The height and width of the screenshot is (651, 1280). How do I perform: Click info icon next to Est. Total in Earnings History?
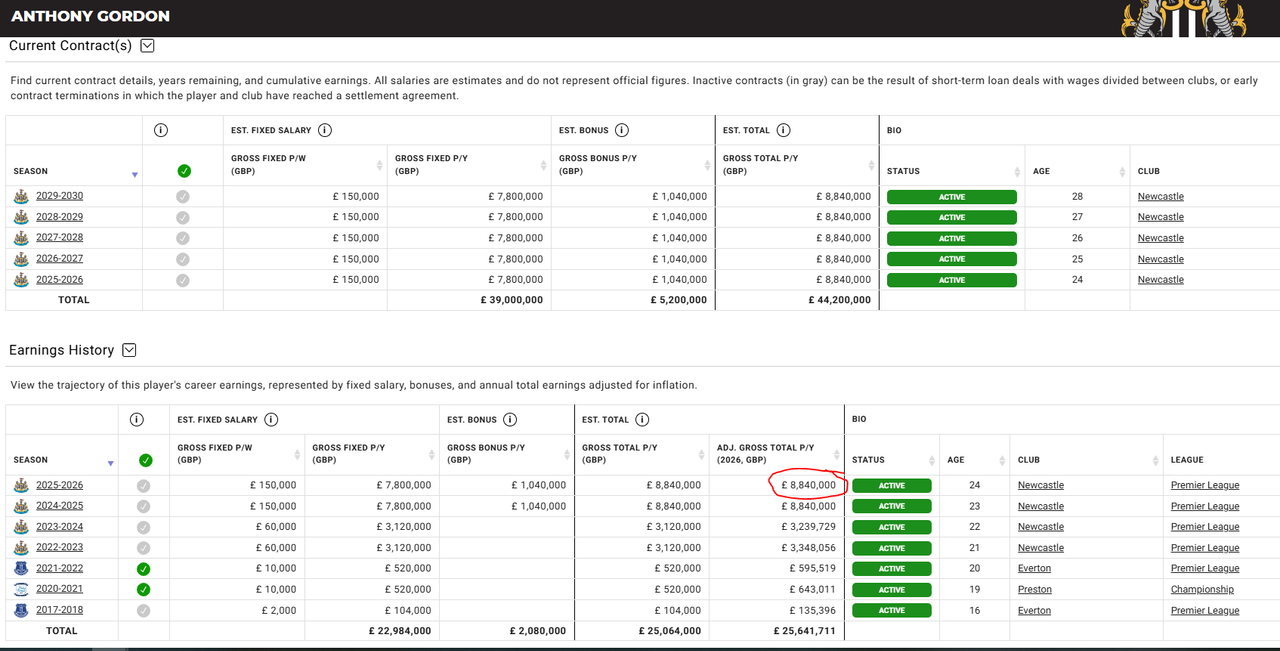tap(642, 420)
